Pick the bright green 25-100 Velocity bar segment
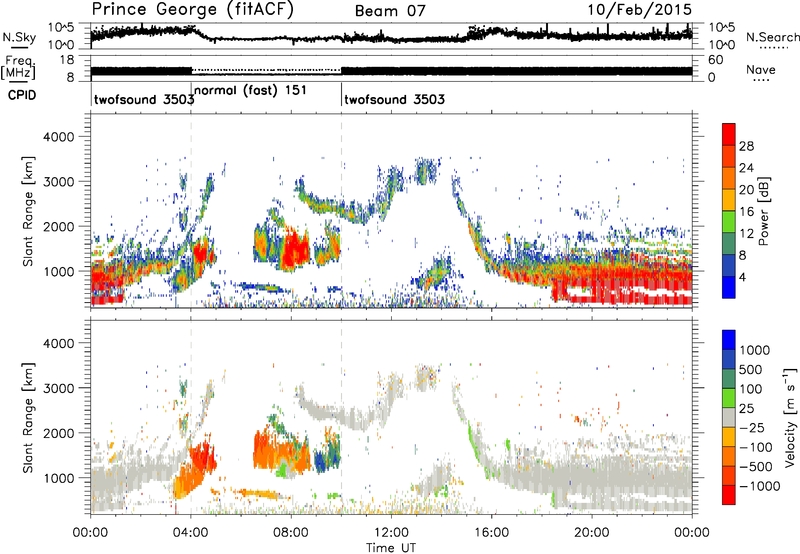 tap(729, 398)
